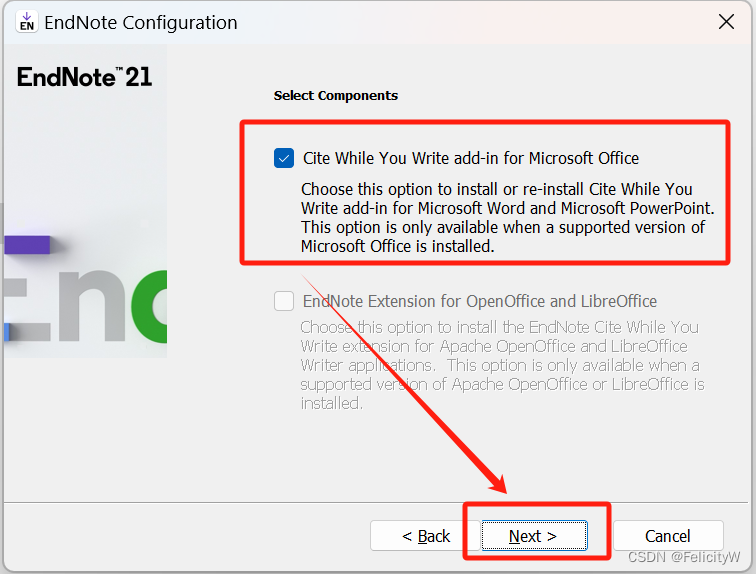
Task: Click the EndNote 21 logo
Action: click(x=84, y=77)
